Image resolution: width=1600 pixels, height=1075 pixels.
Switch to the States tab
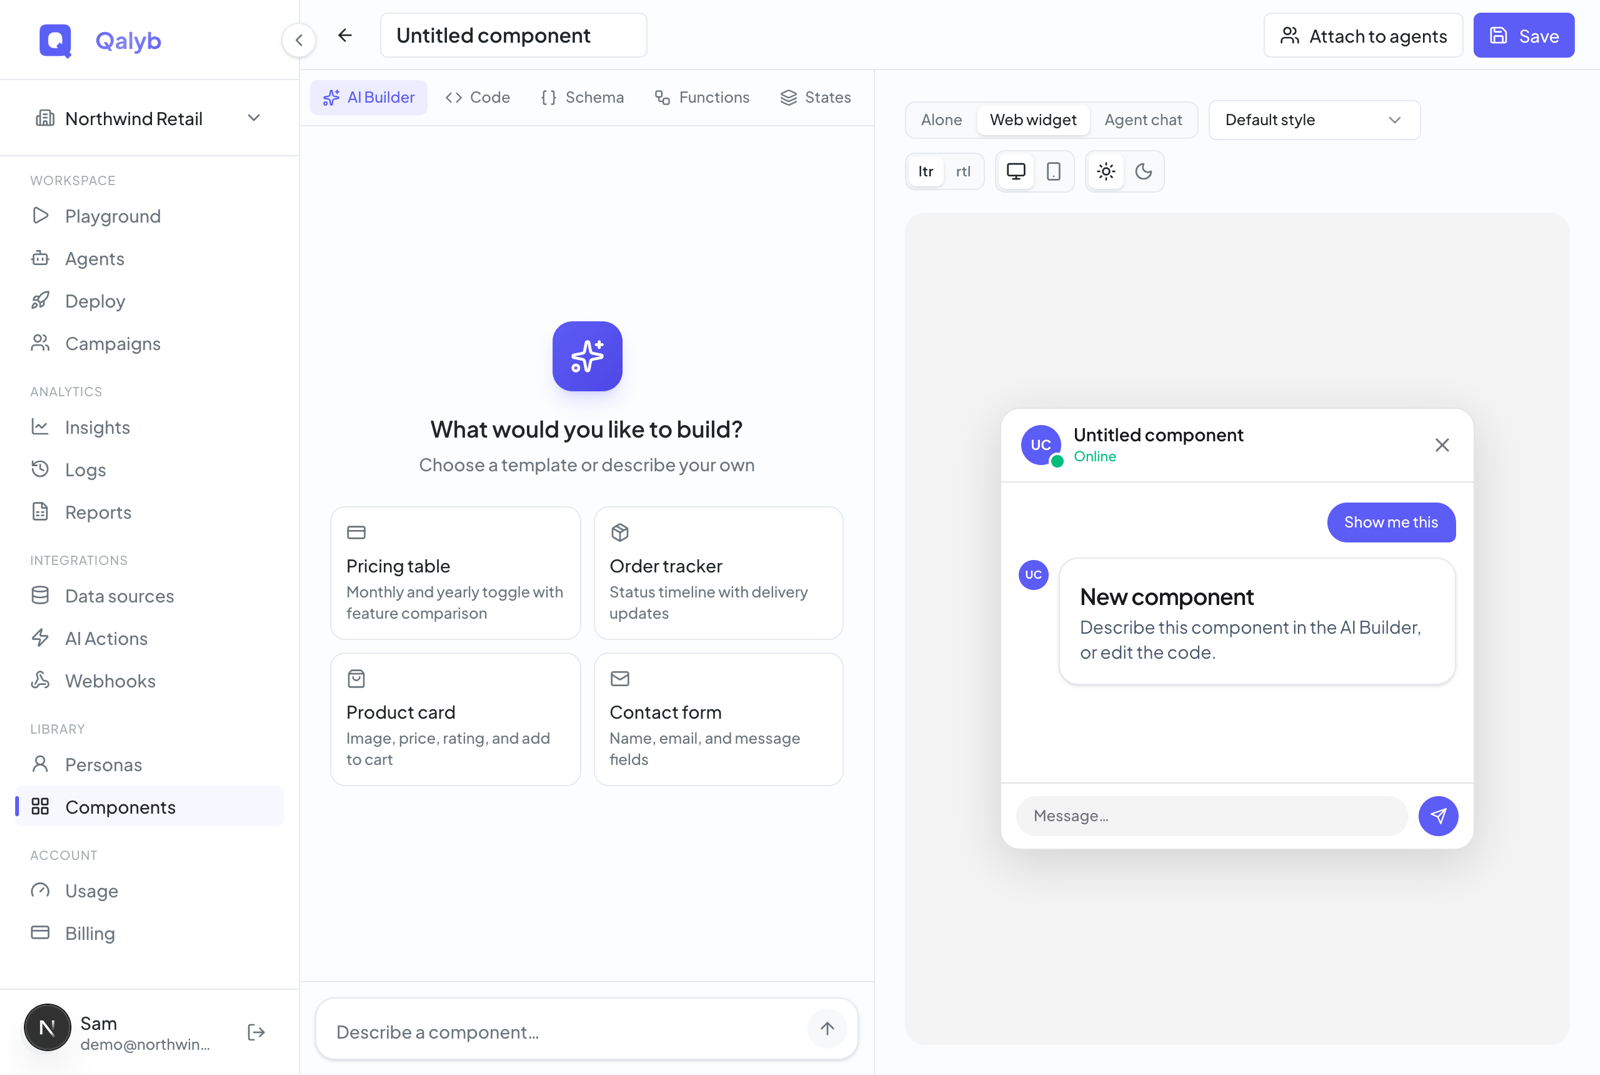(x=816, y=97)
